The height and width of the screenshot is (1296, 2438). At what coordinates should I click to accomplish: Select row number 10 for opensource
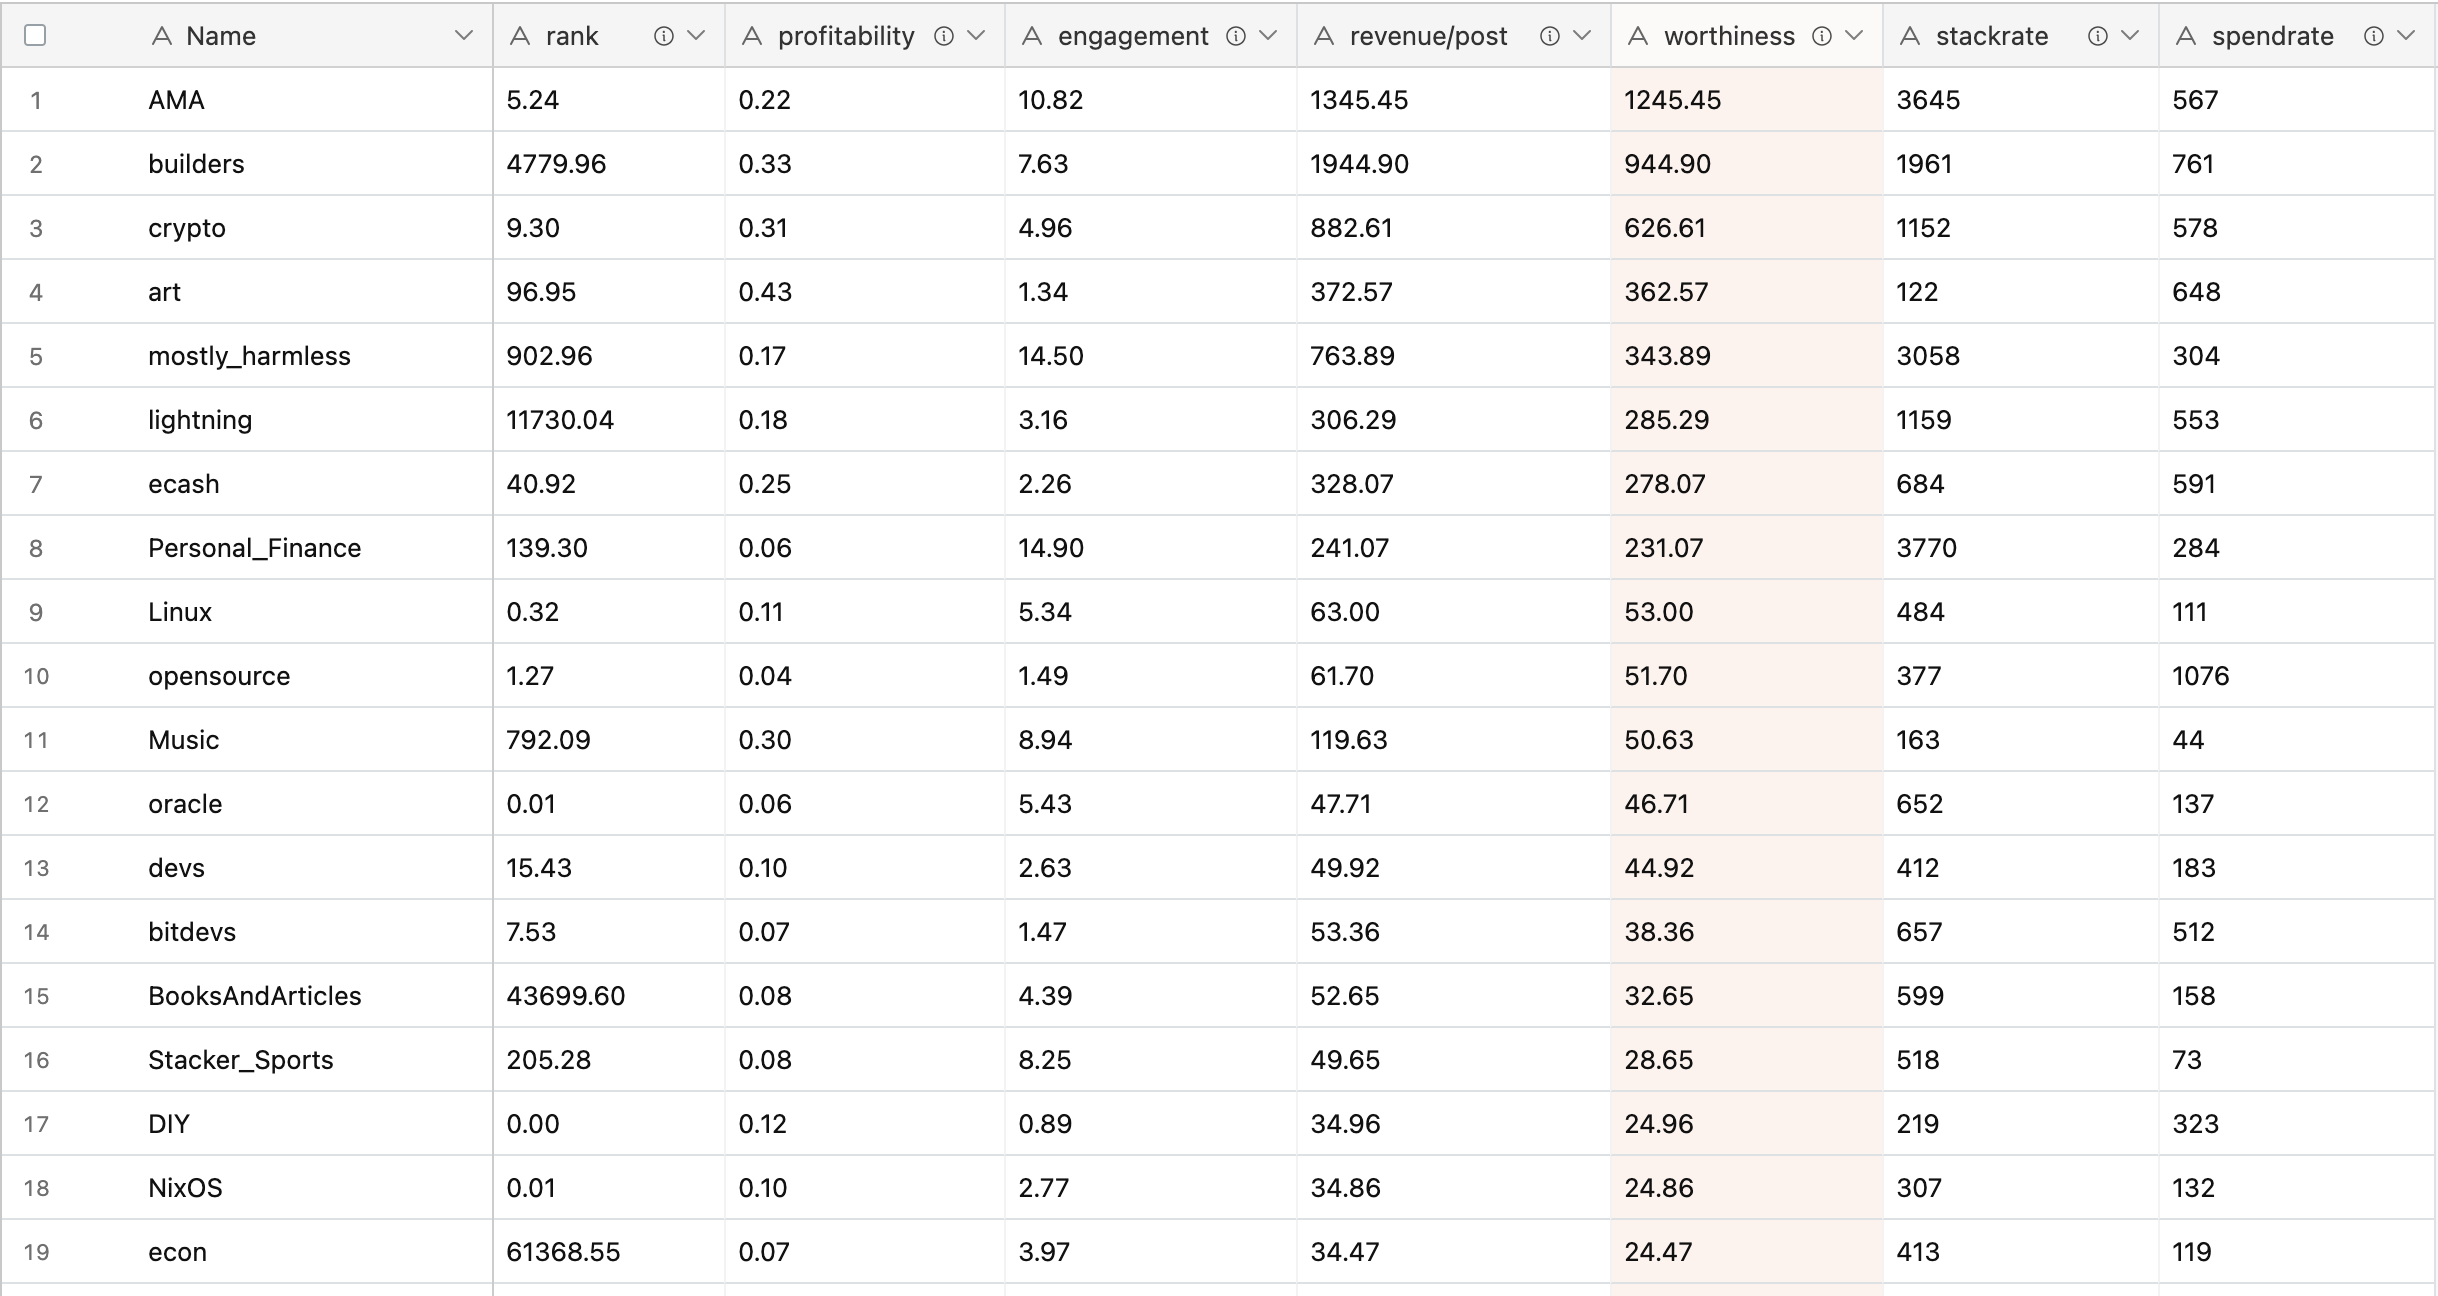click(x=36, y=676)
